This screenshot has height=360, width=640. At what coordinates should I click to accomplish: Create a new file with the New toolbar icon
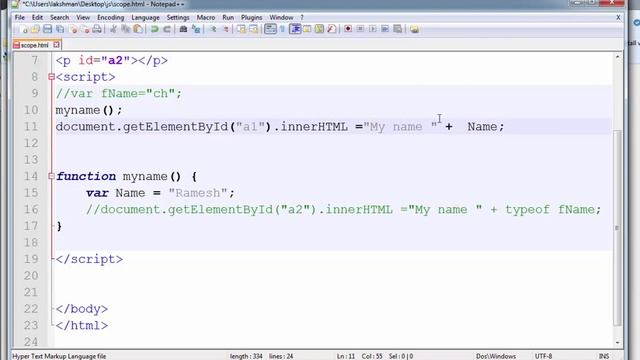(x=23, y=29)
